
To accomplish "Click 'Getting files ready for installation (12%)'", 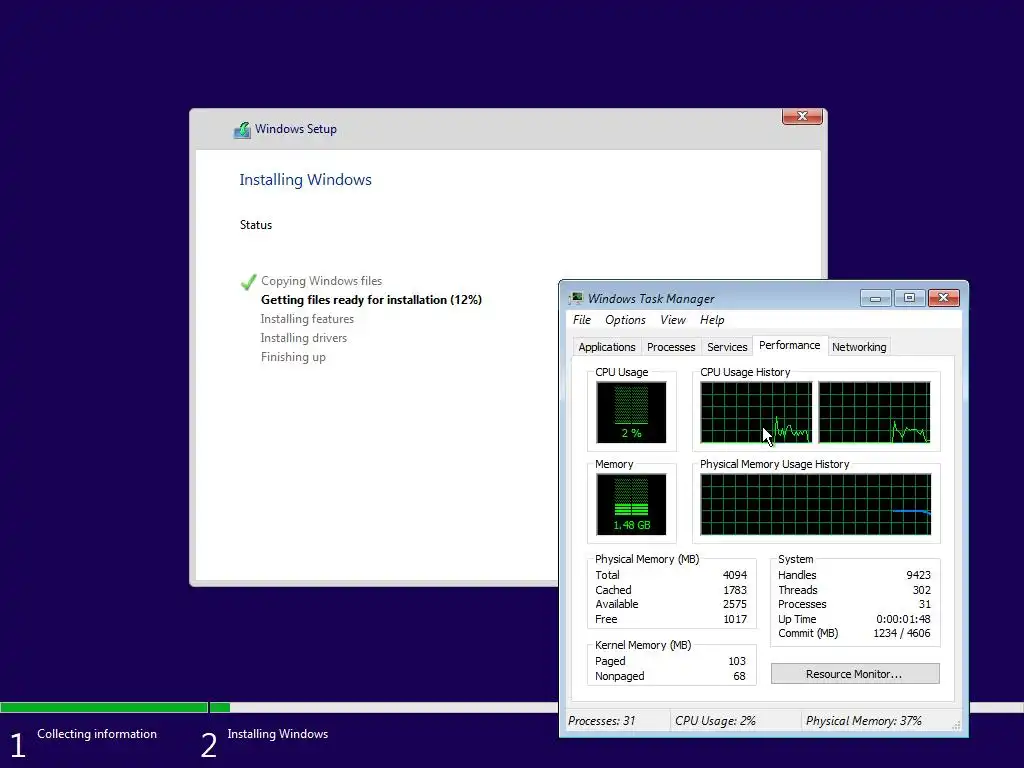I will [x=371, y=300].
